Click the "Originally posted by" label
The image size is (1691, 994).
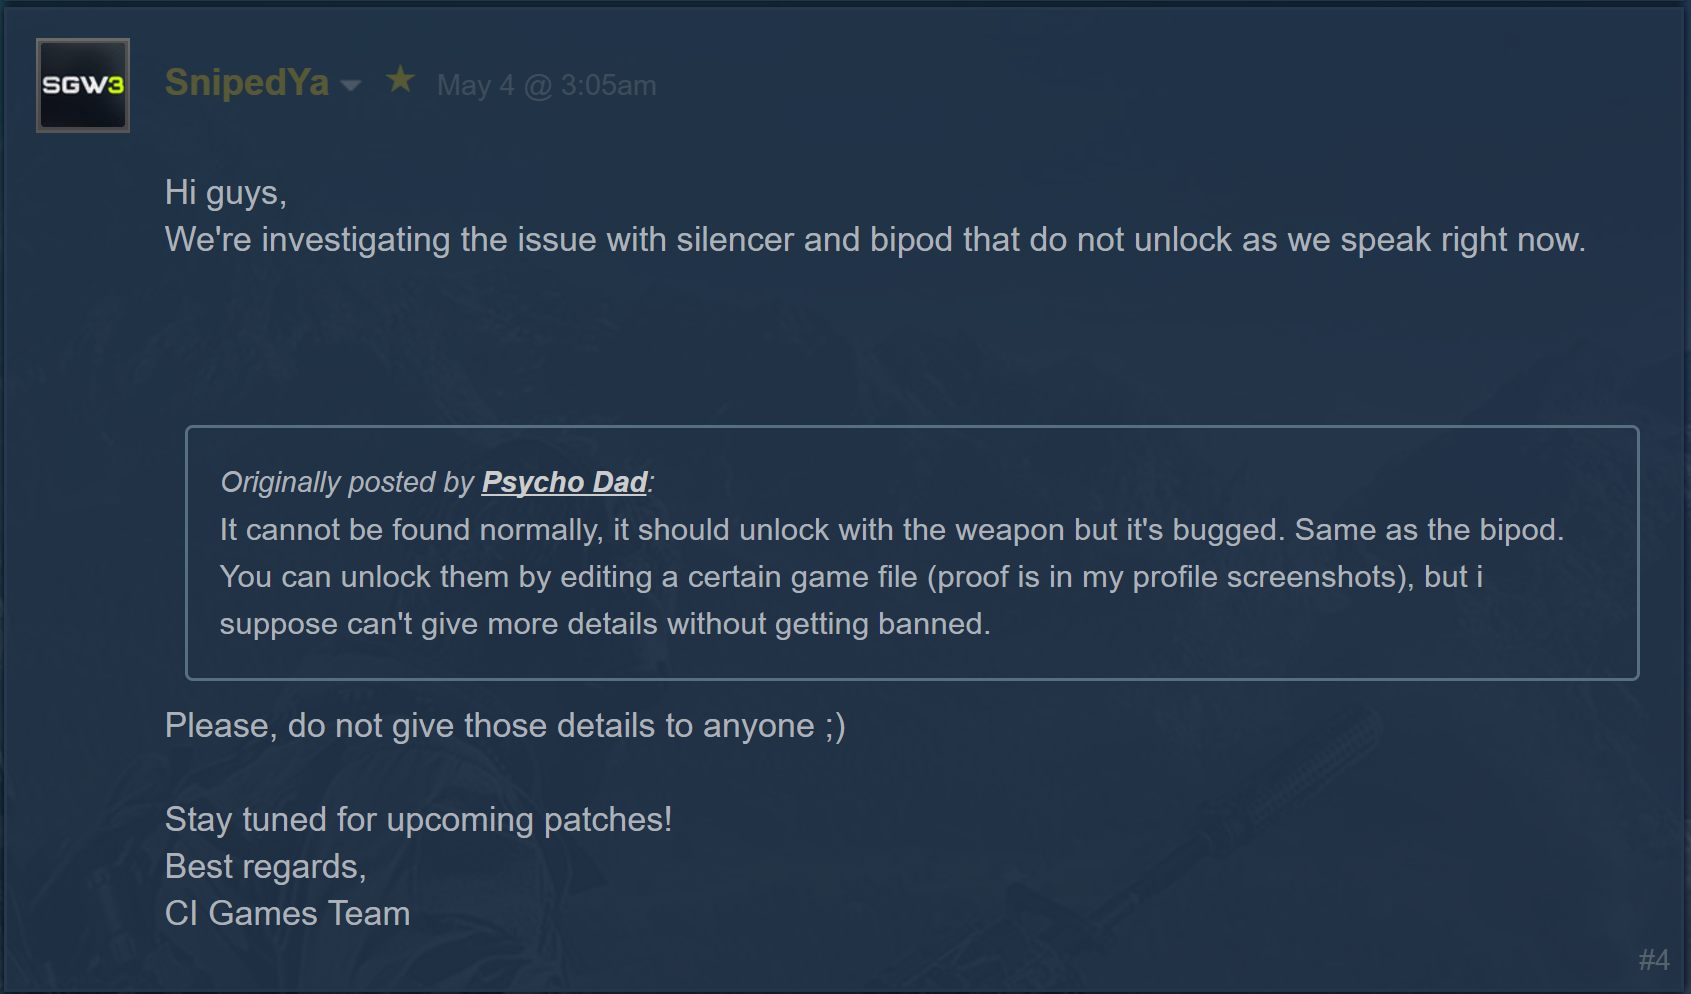click(347, 482)
